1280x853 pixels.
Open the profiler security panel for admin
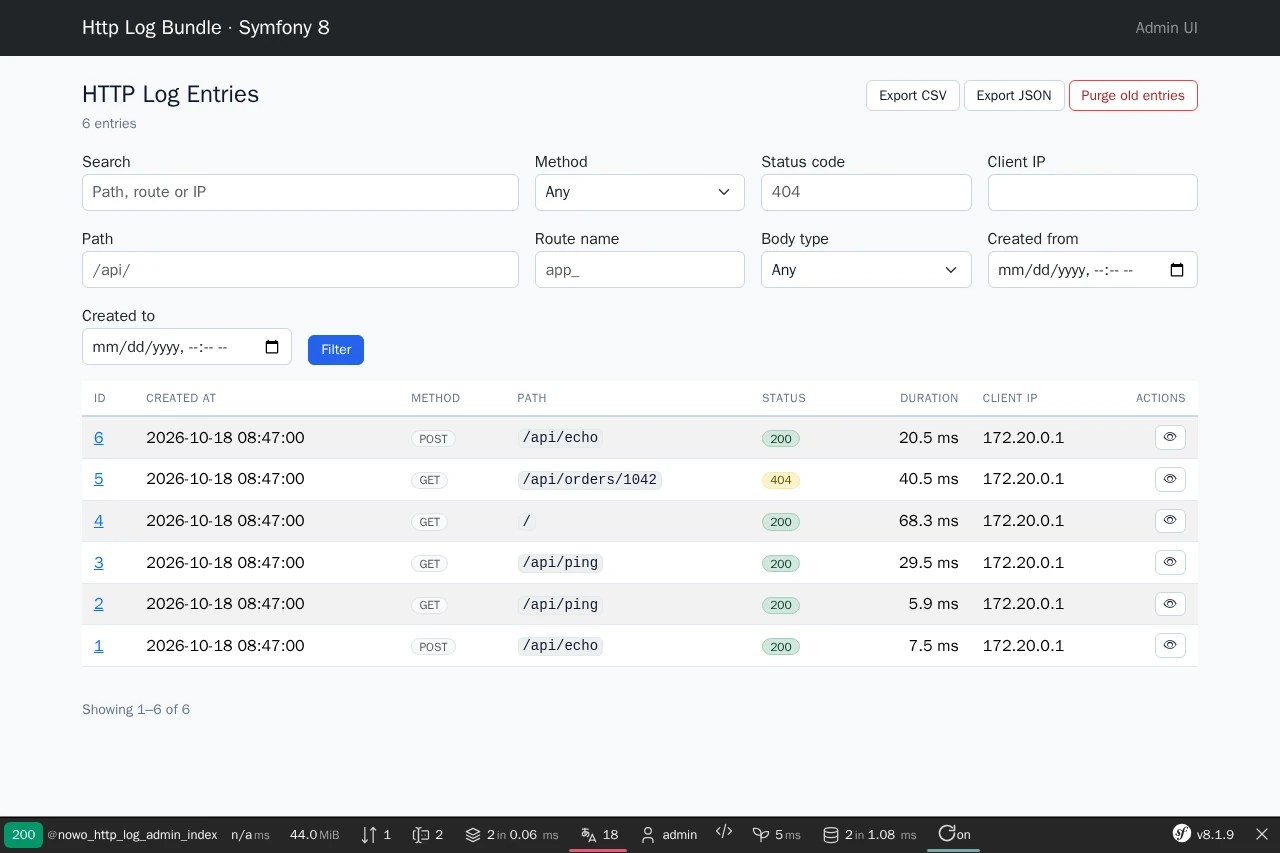click(668, 835)
